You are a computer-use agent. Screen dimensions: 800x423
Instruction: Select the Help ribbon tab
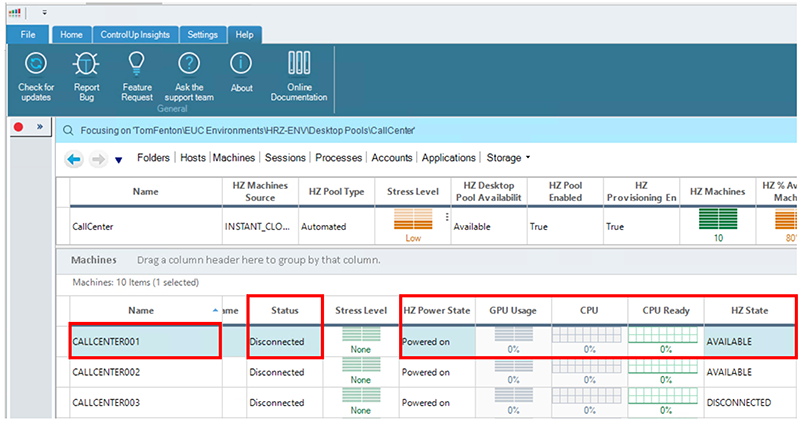244,35
